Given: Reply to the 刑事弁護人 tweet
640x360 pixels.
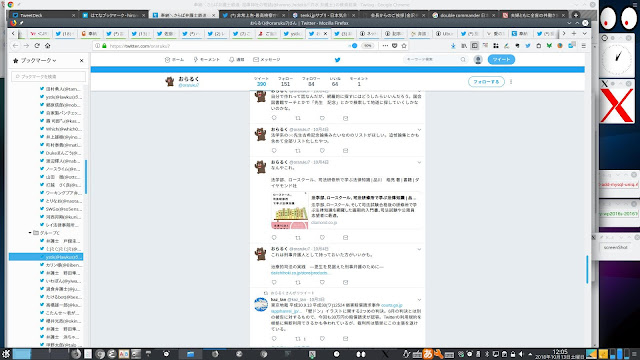Looking at the screenshot, I should 274,282.
